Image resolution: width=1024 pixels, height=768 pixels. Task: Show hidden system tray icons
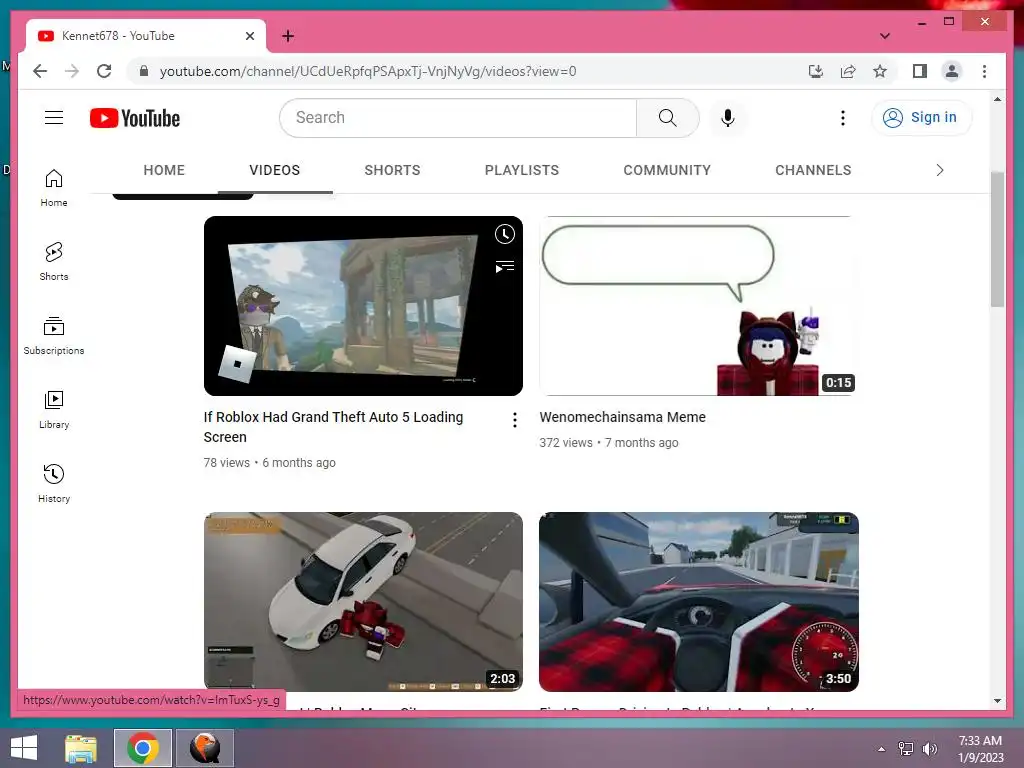[881, 749]
